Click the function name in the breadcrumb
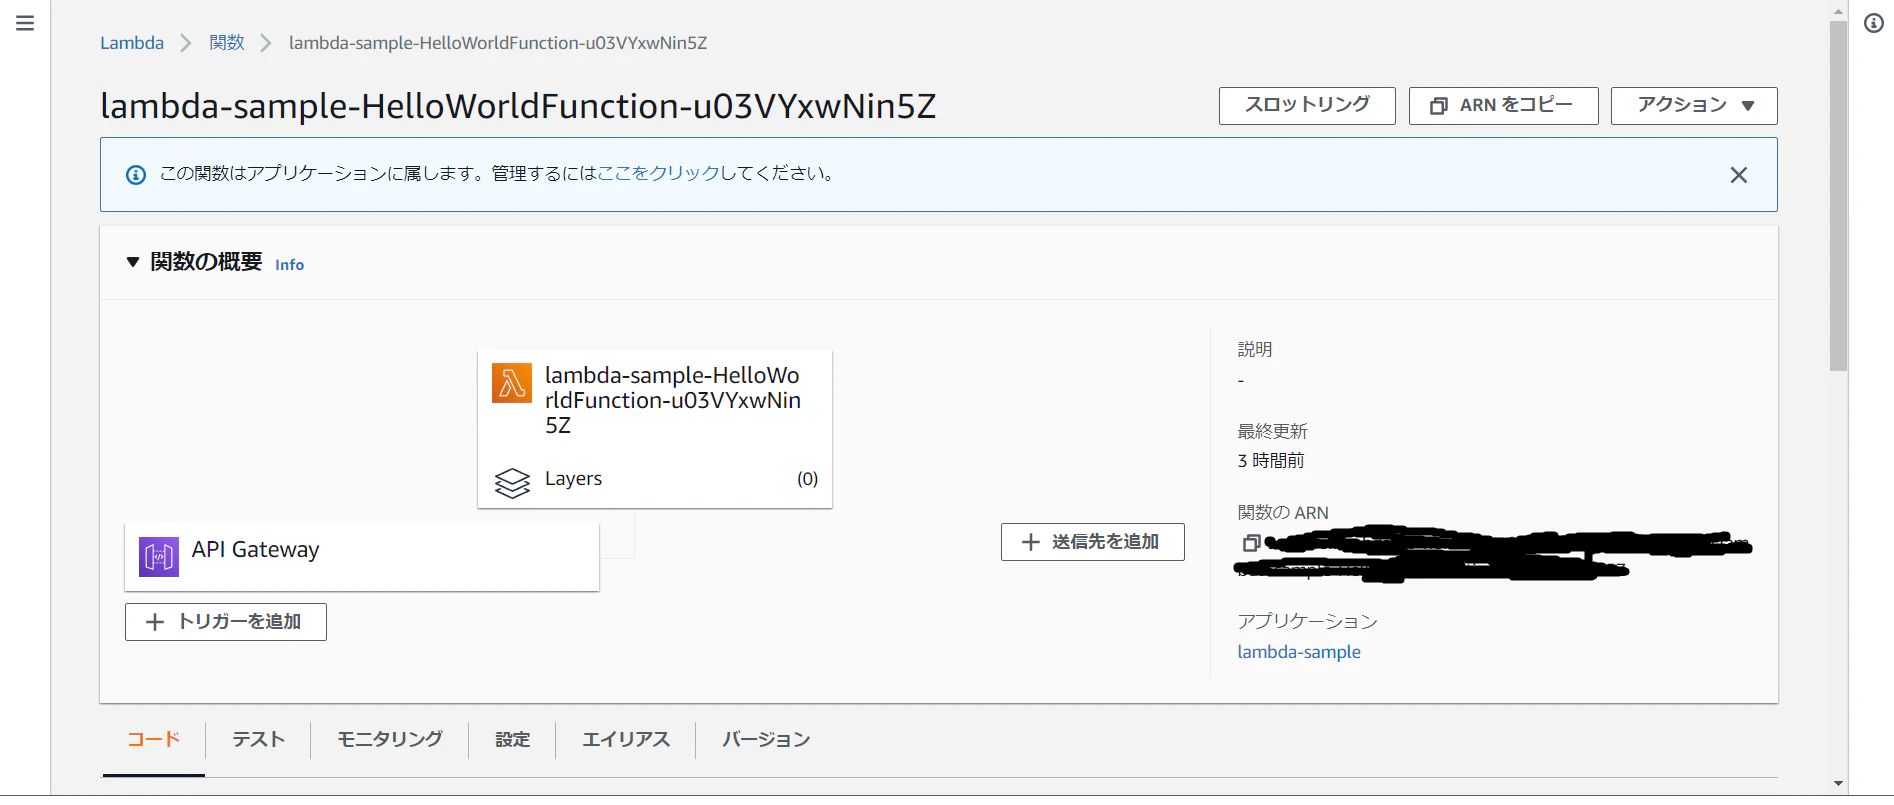The image size is (1894, 805). (x=498, y=43)
